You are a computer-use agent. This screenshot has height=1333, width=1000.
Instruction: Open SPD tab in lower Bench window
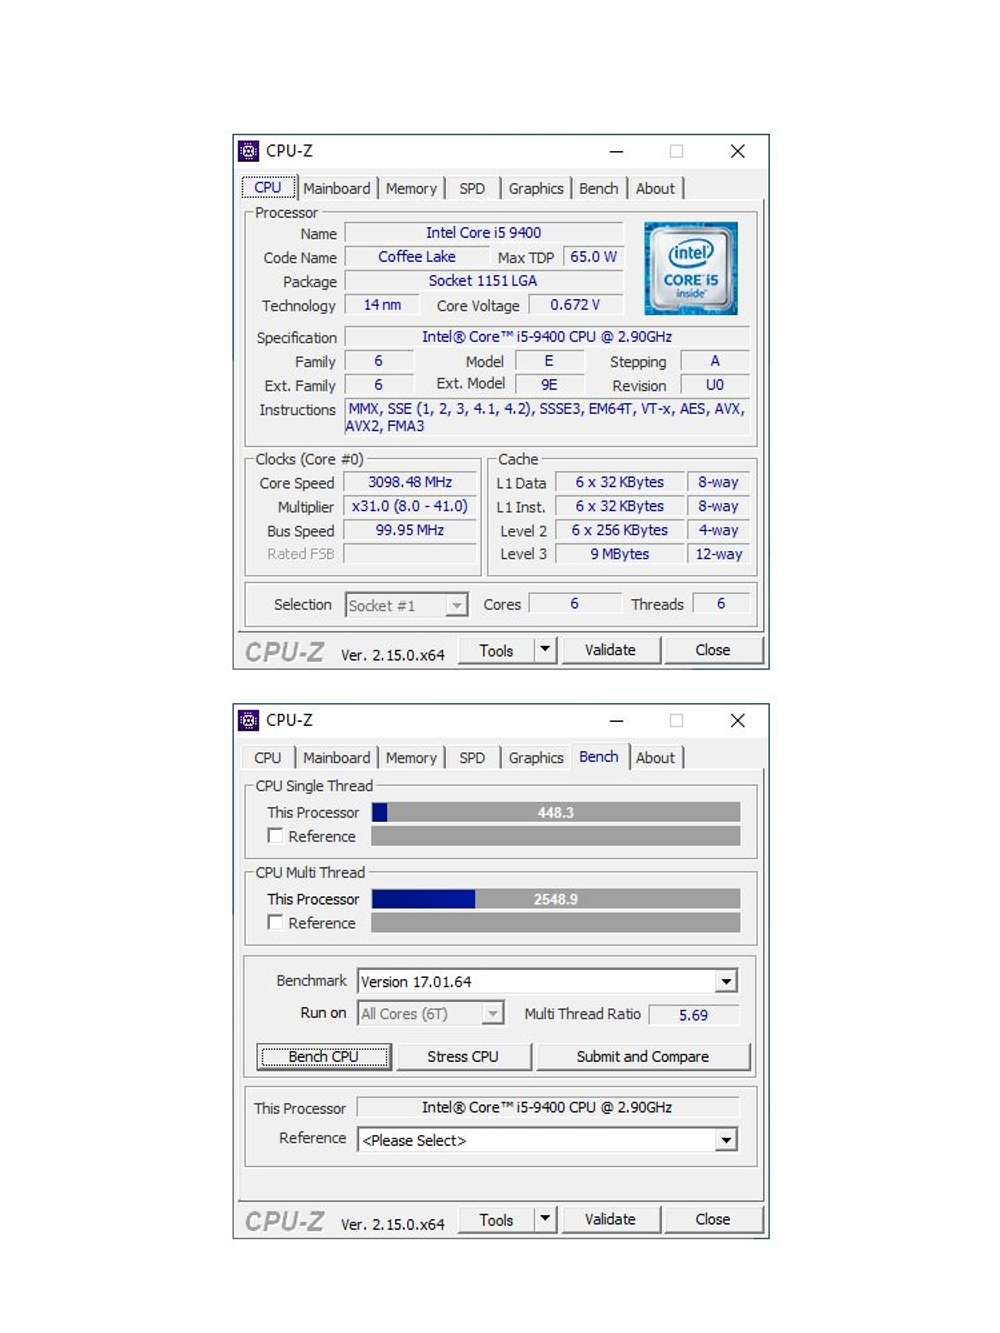(472, 758)
